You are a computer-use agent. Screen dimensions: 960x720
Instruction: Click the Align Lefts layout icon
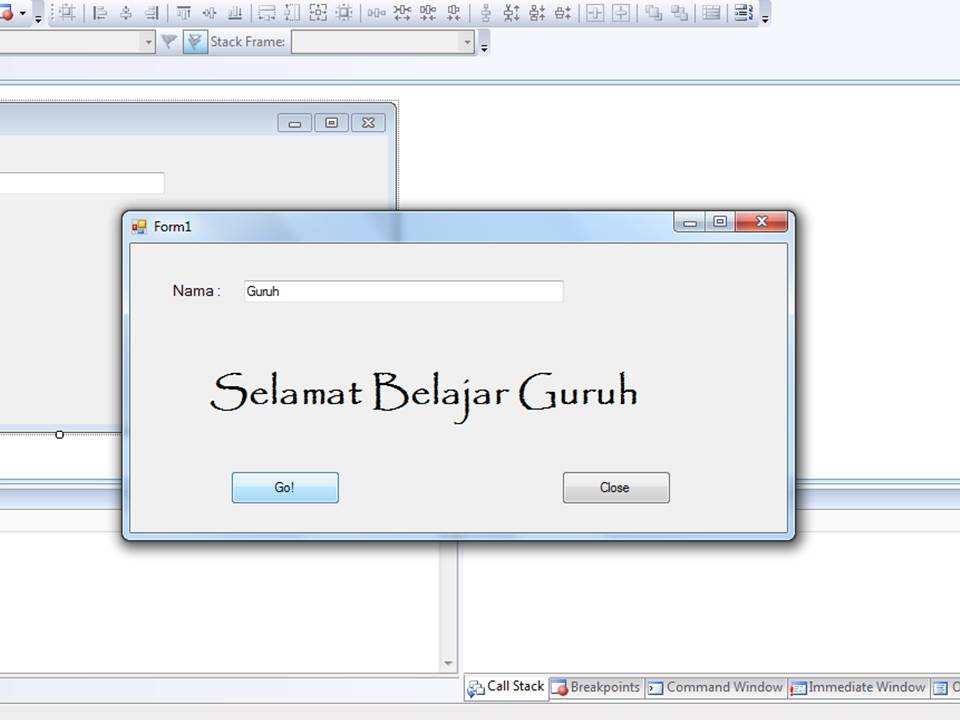pyautogui.click(x=99, y=12)
